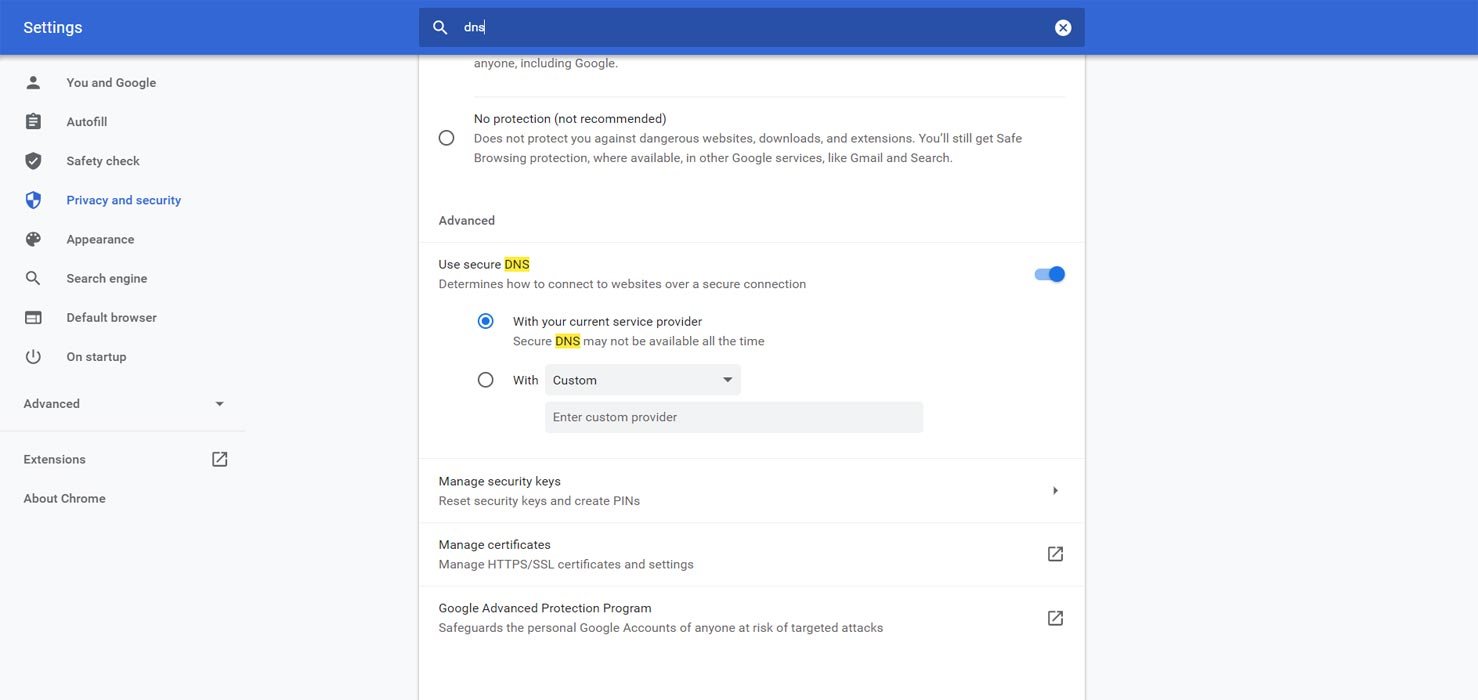Select the No protection radio button

pyautogui.click(x=446, y=138)
